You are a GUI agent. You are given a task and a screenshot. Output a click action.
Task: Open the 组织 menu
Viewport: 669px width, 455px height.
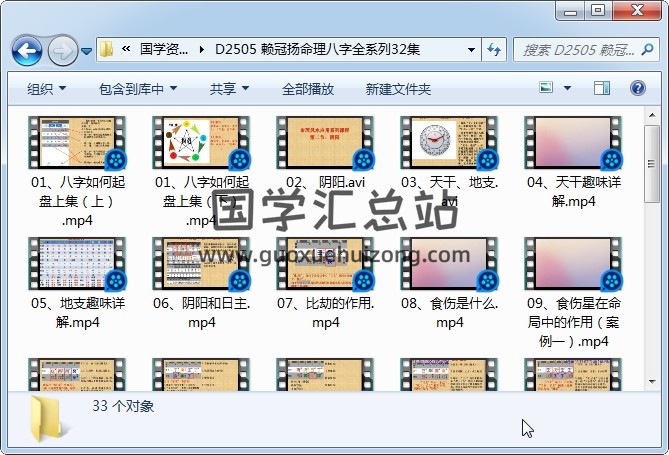47,89
